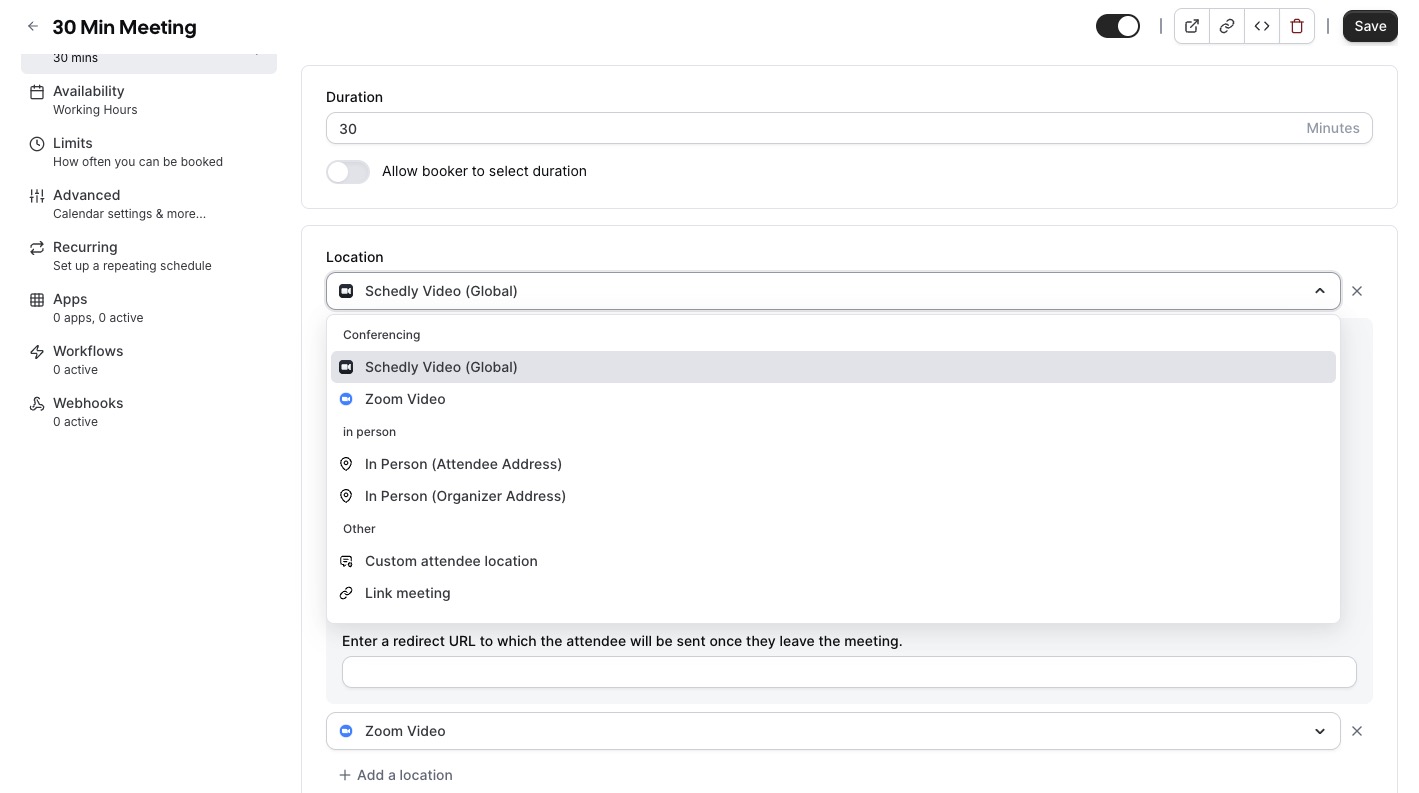Select Zoom Video in dropdown list

(833, 399)
